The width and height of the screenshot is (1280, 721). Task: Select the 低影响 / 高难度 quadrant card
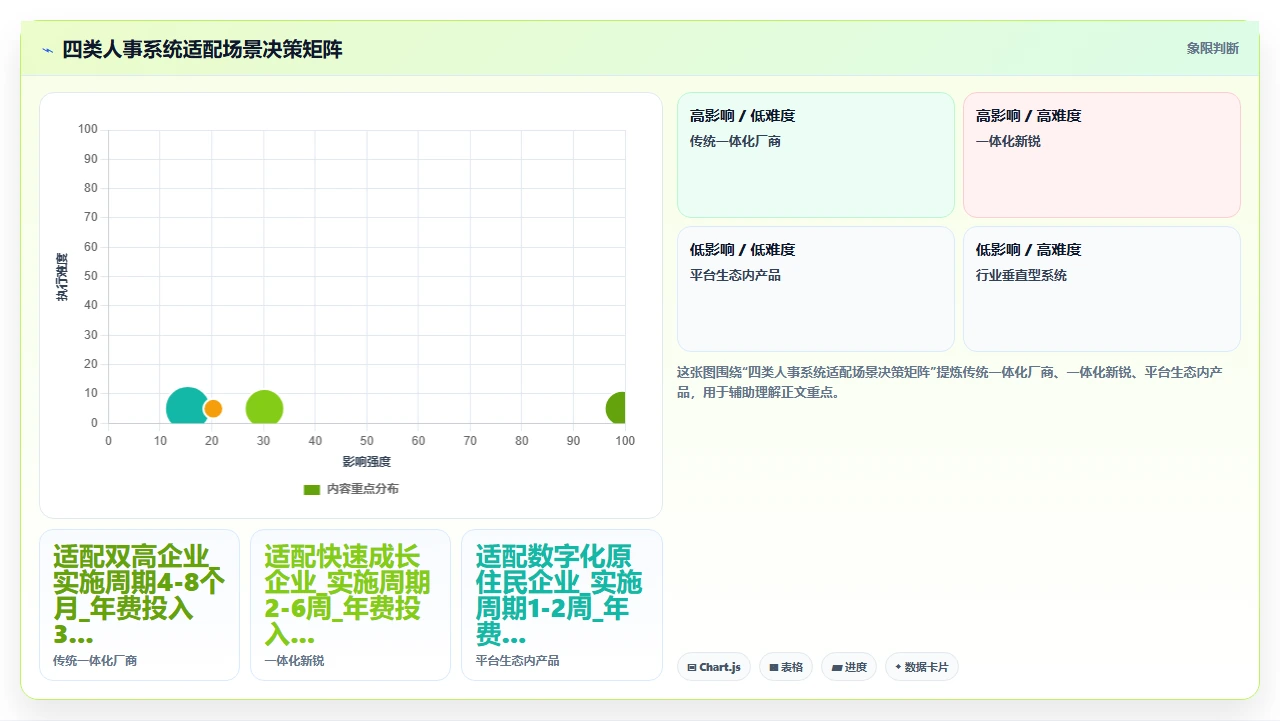[x=1101, y=289]
